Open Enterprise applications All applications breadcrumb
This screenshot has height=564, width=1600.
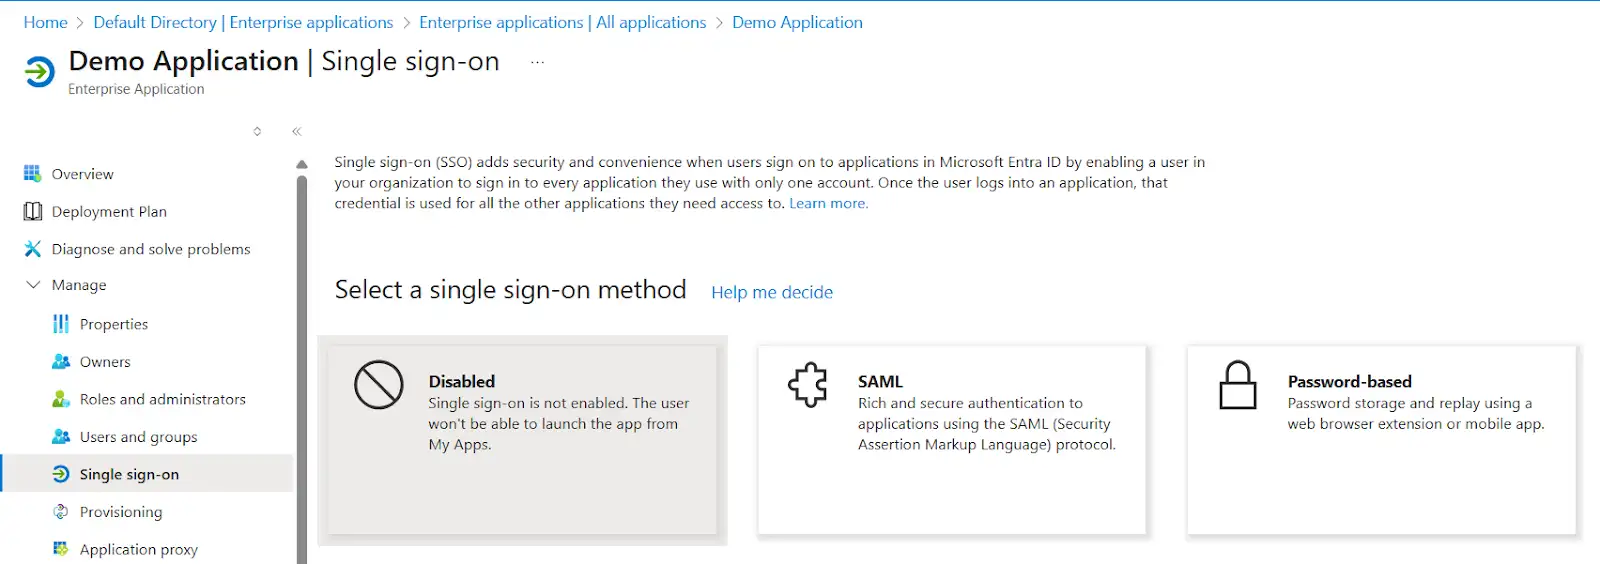tap(562, 22)
